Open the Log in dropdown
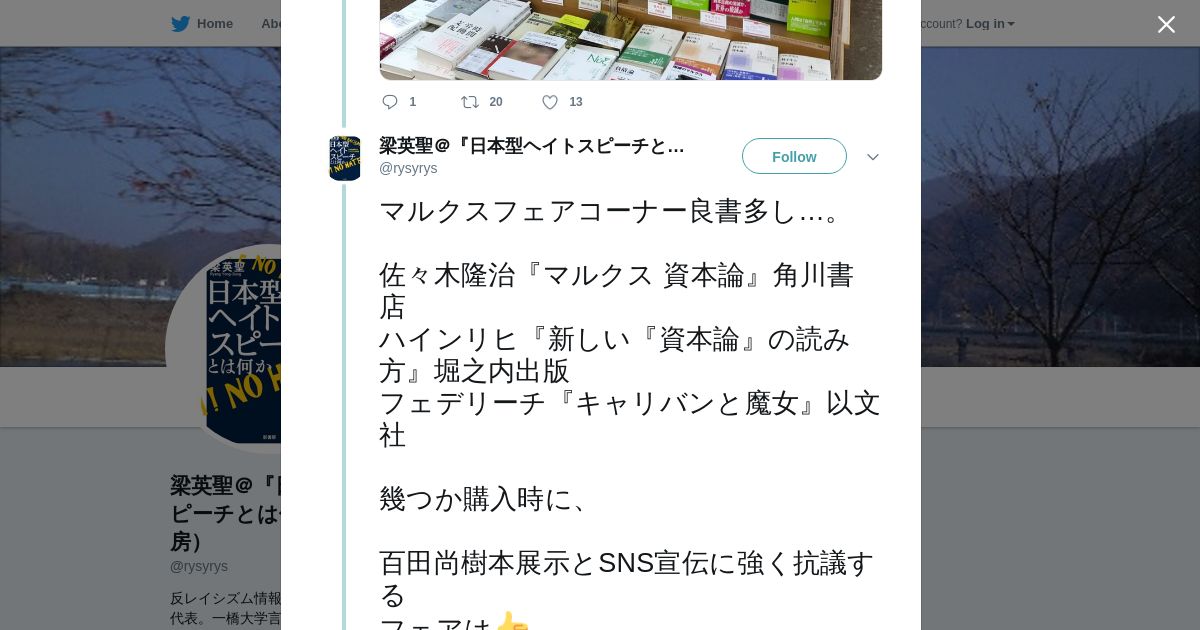The width and height of the screenshot is (1200, 630). (990, 24)
